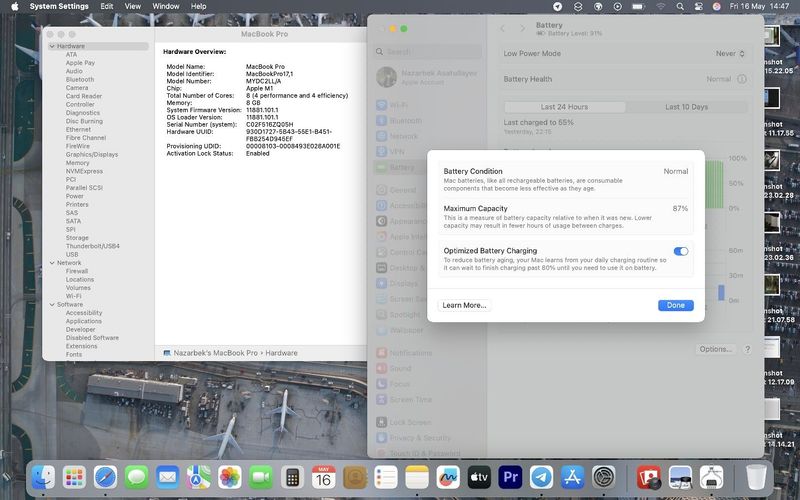800x500 pixels.
Task: Open Photo Booth in the Dock
Action: [x=649, y=478]
